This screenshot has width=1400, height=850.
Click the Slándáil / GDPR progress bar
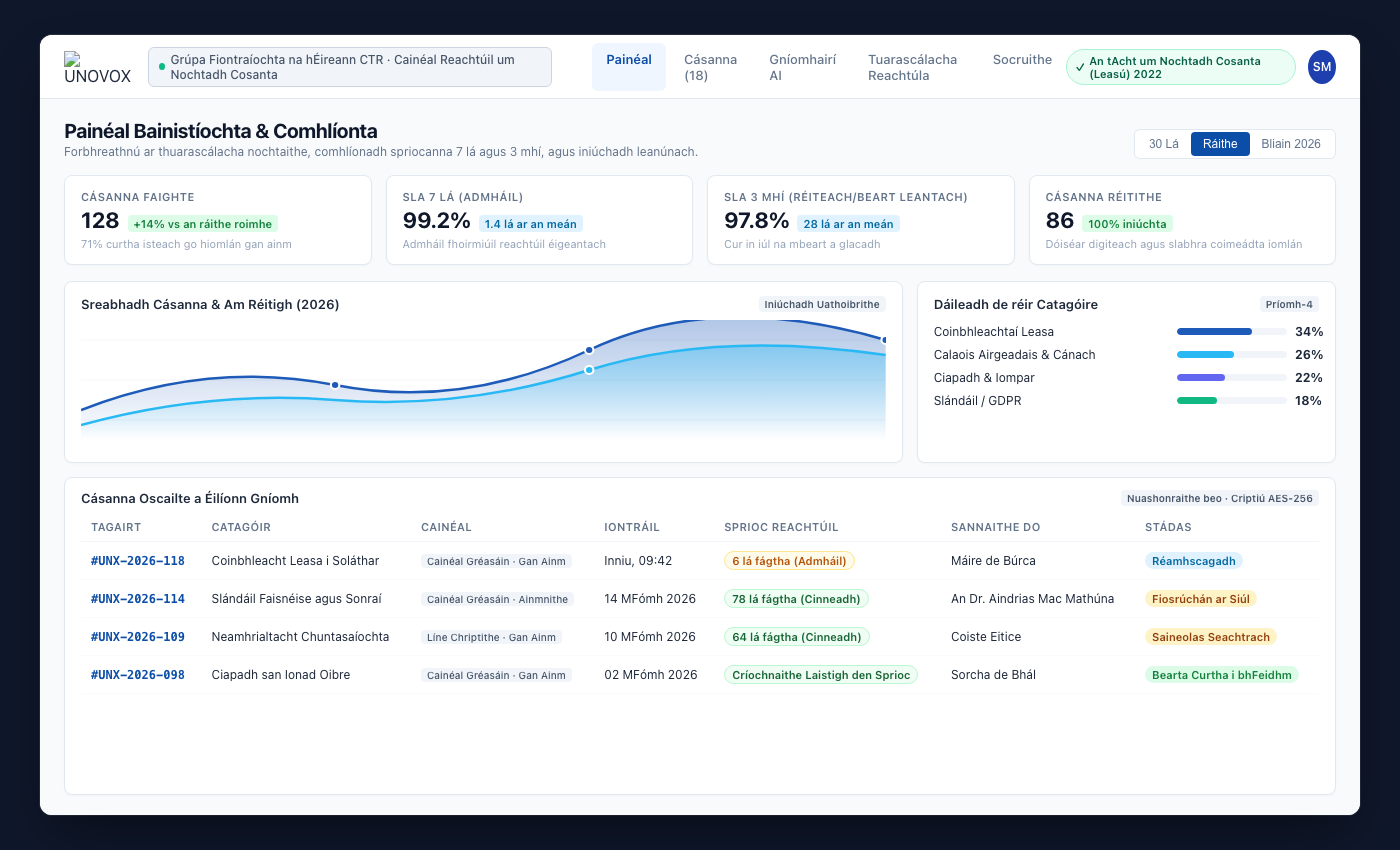[x=1232, y=400]
